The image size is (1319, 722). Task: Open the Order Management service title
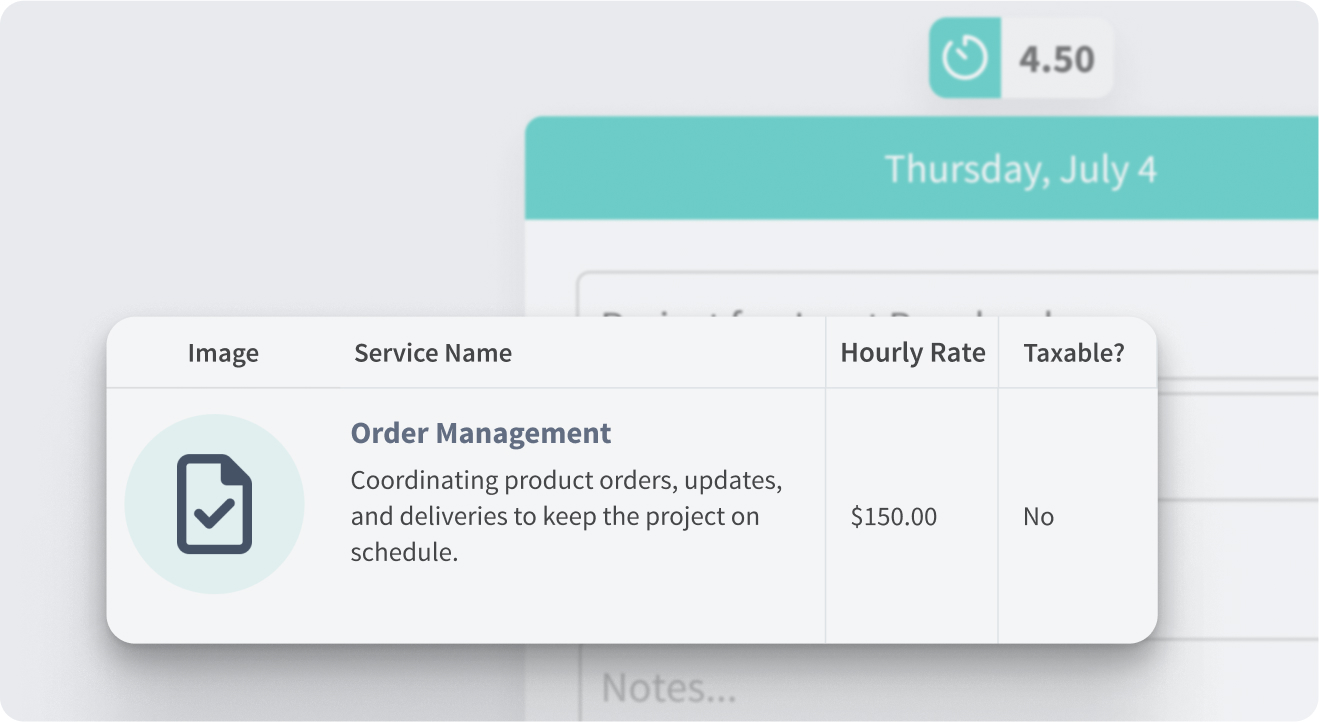tap(480, 433)
